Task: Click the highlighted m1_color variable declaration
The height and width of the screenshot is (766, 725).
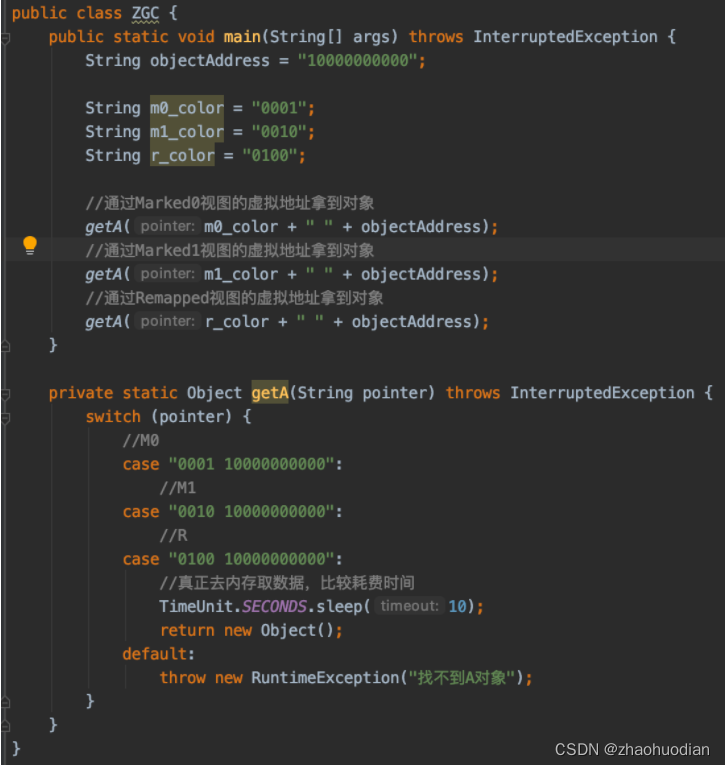Action: 187,131
